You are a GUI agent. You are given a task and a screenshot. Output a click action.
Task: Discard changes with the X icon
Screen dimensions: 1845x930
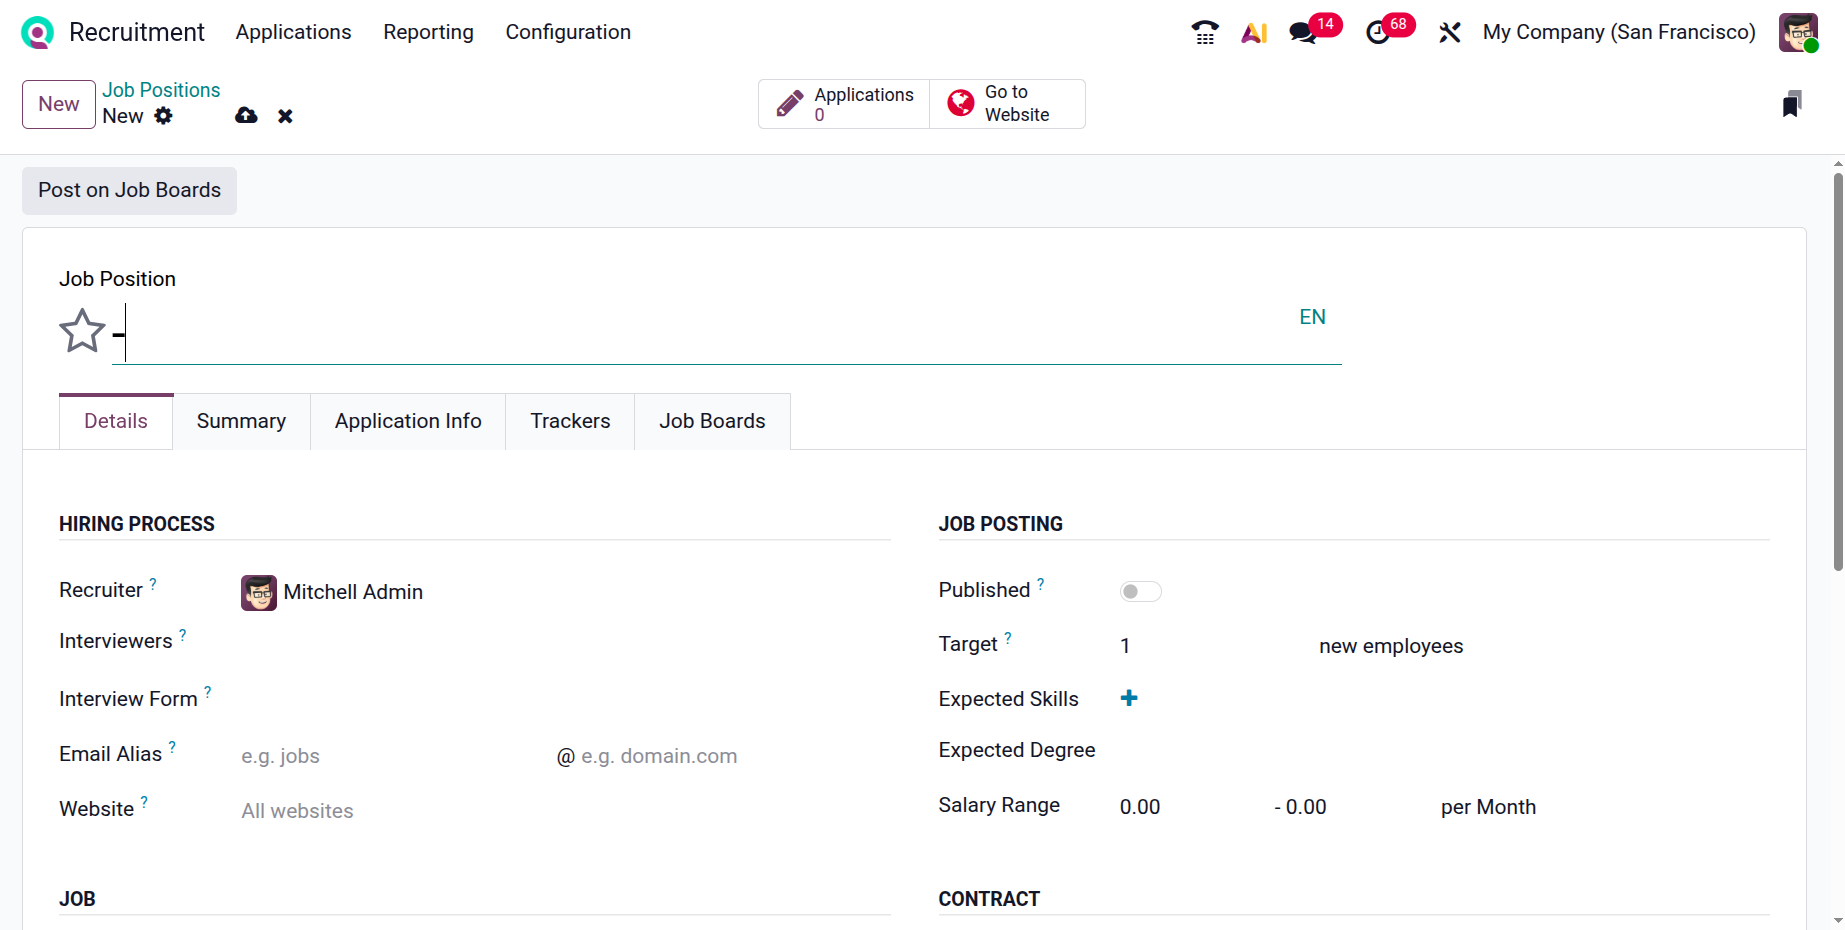pyautogui.click(x=285, y=116)
